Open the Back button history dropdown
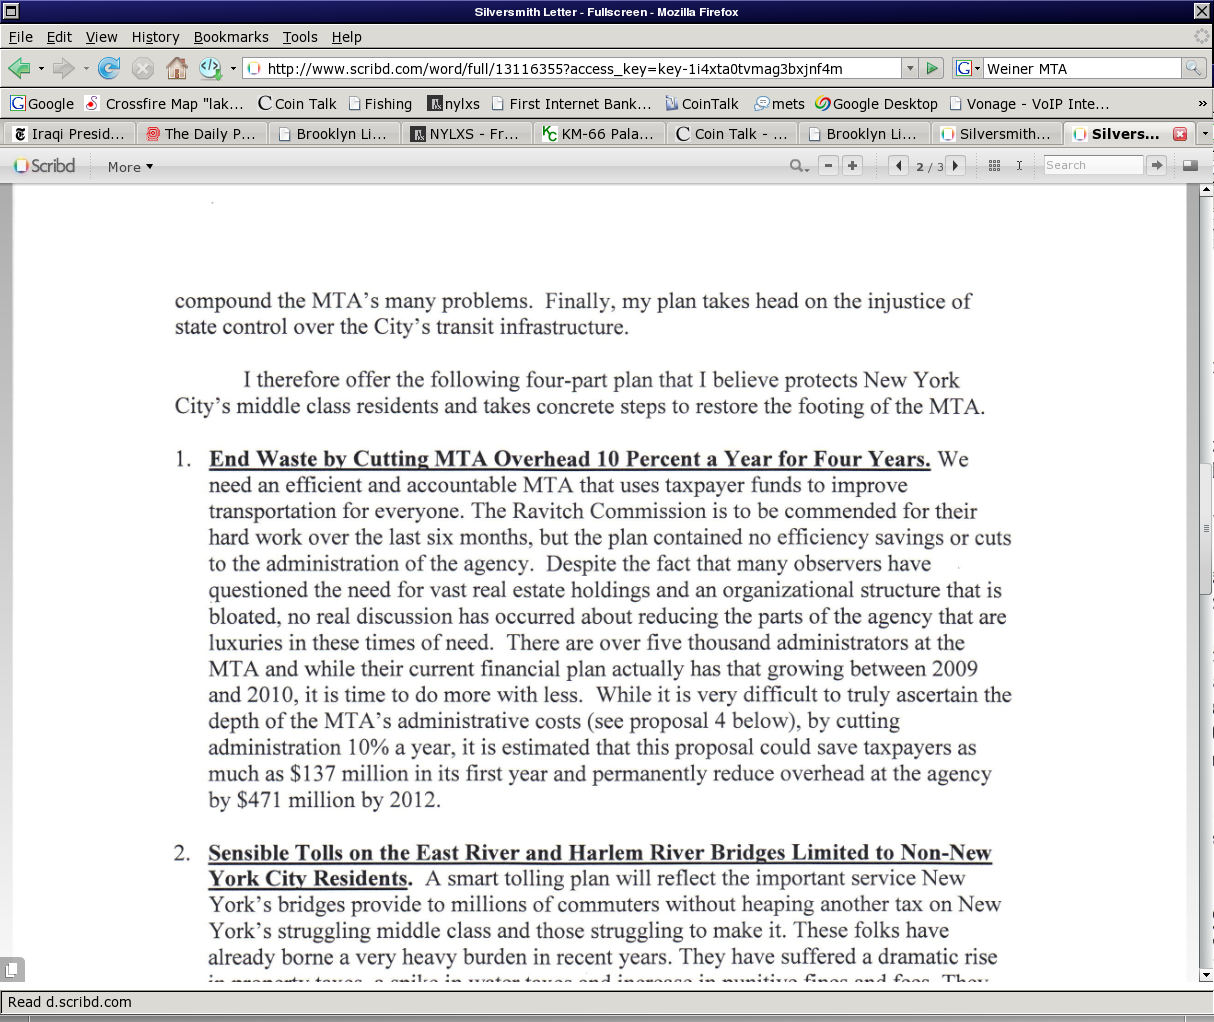The width and height of the screenshot is (1214, 1022). pyautogui.click(x=41, y=69)
